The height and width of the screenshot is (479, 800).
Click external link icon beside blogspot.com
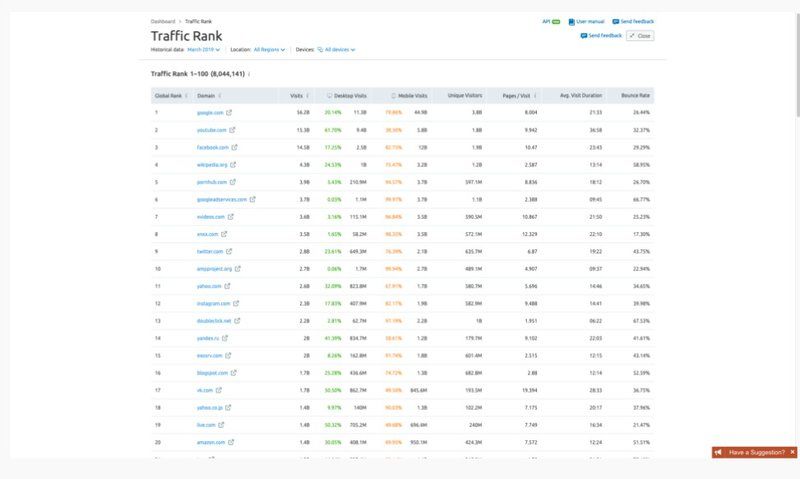tap(234, 373)
